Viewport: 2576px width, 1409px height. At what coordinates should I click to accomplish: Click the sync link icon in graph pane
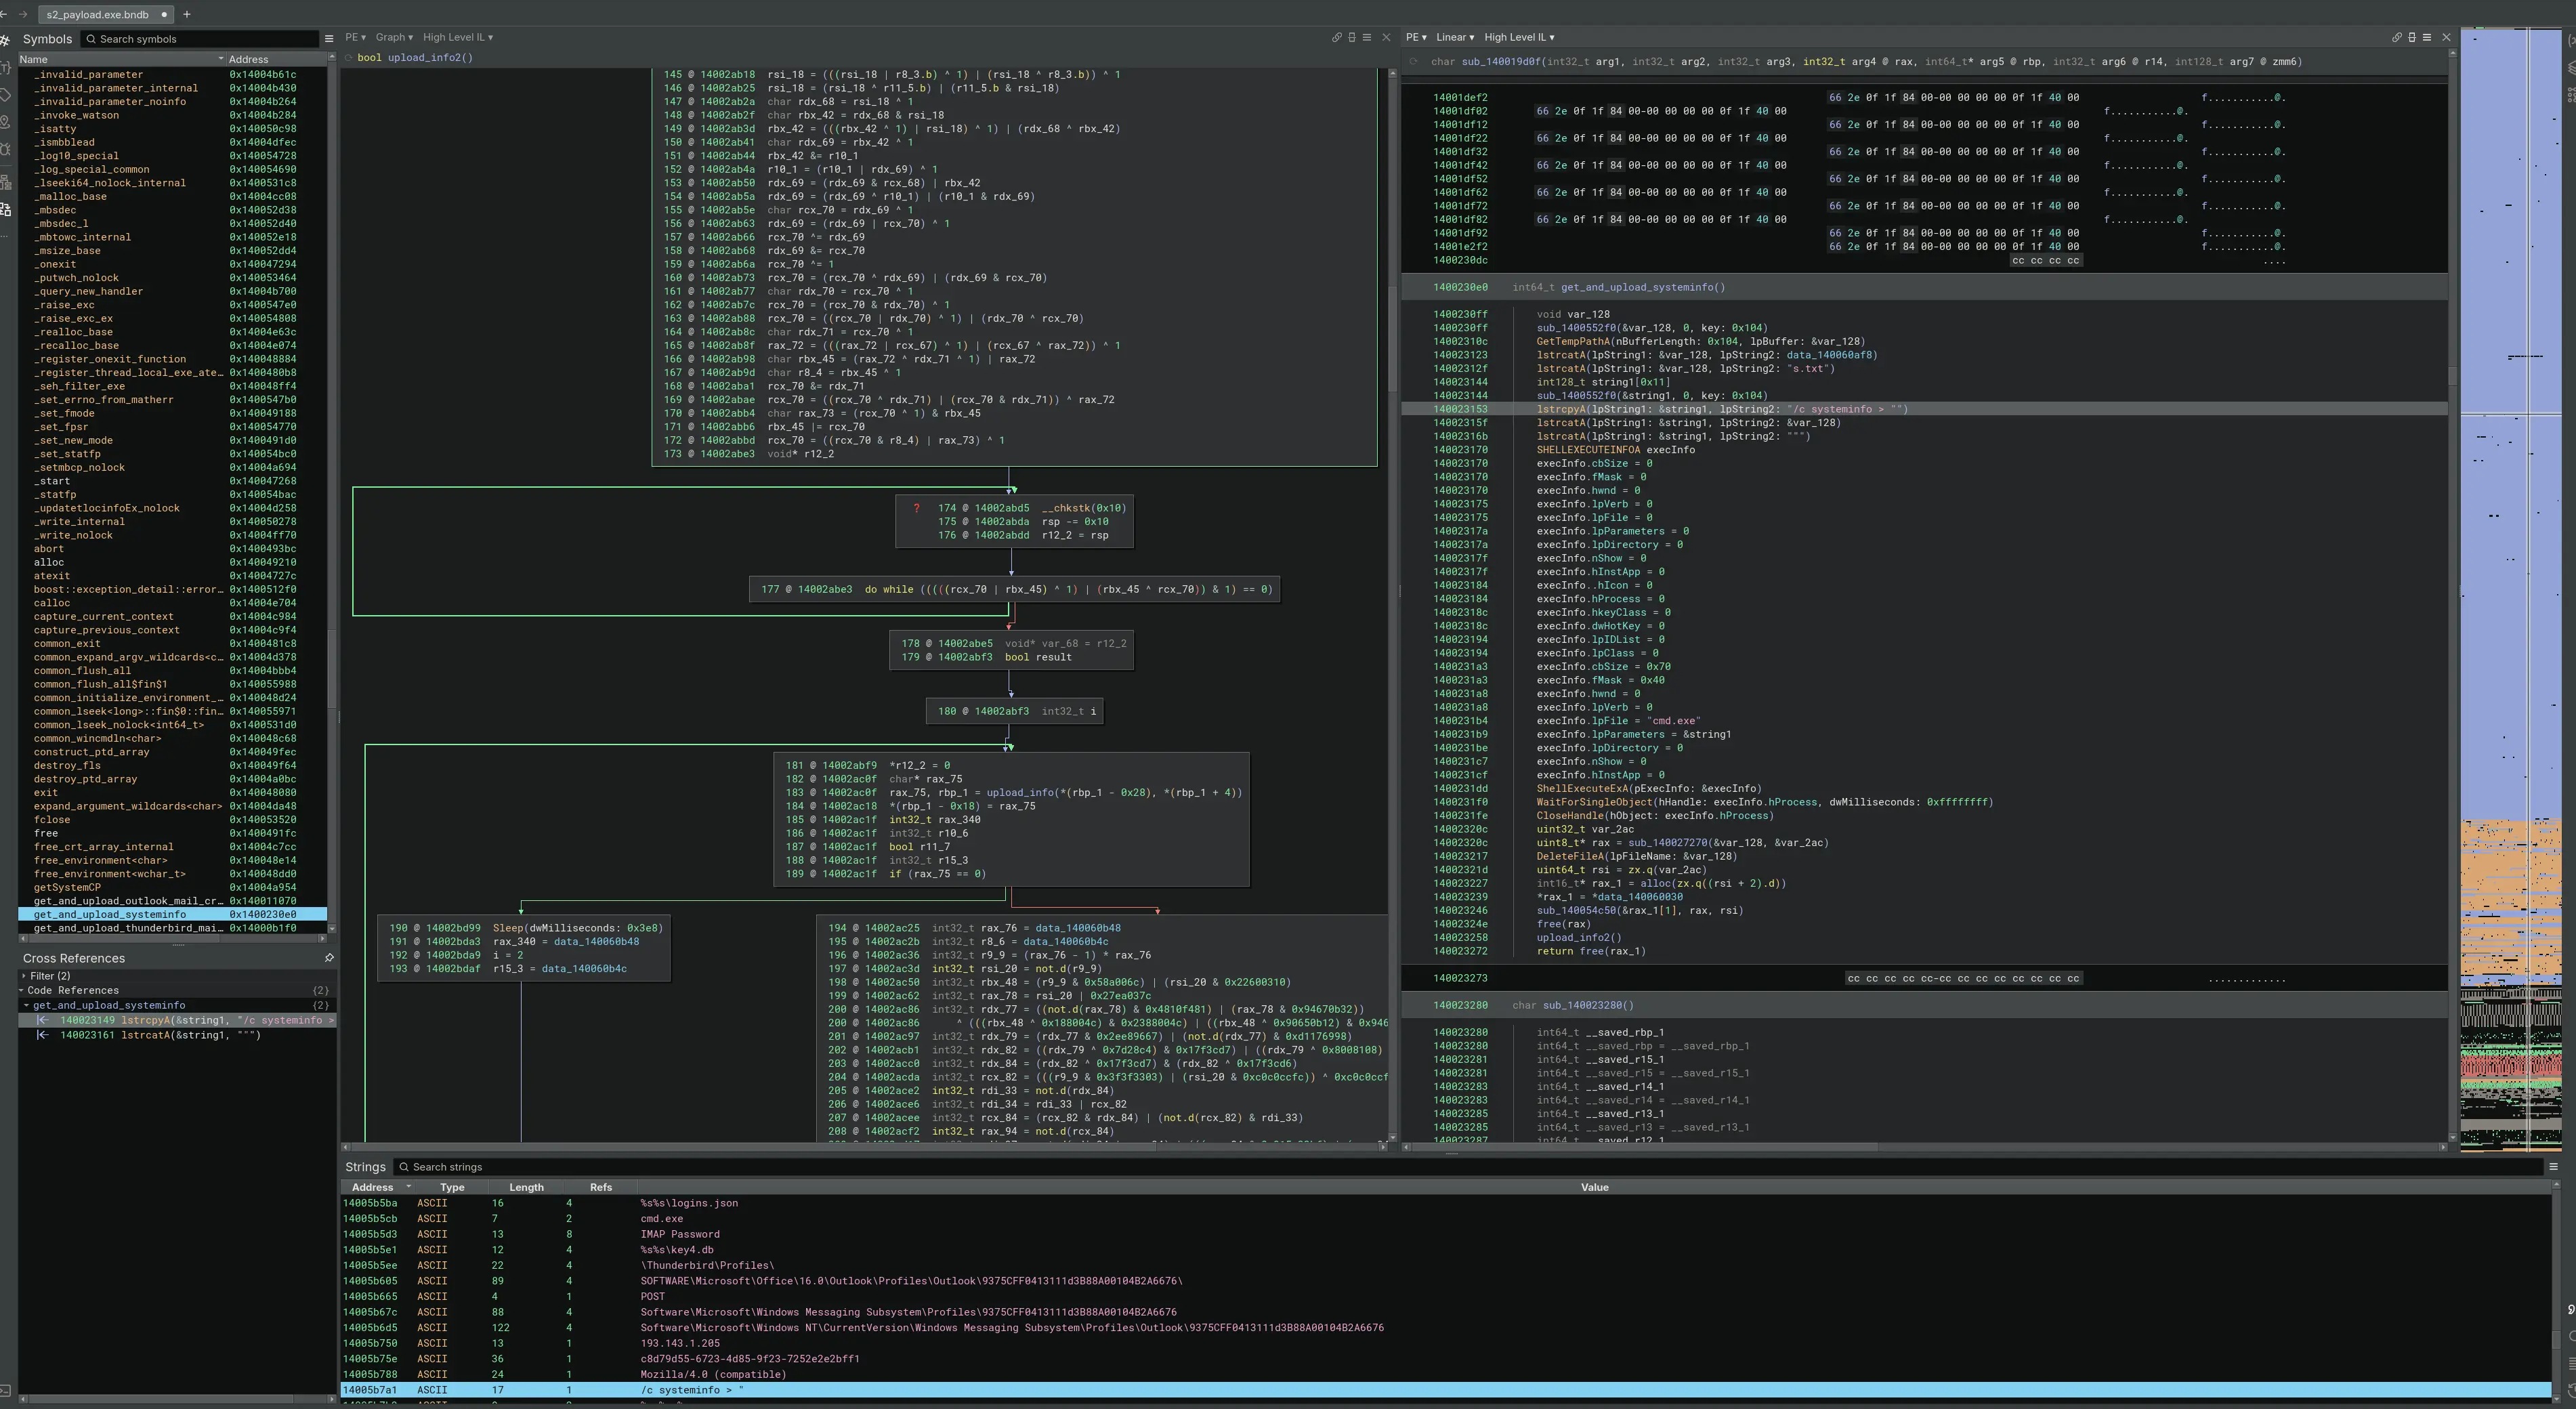1336,37
